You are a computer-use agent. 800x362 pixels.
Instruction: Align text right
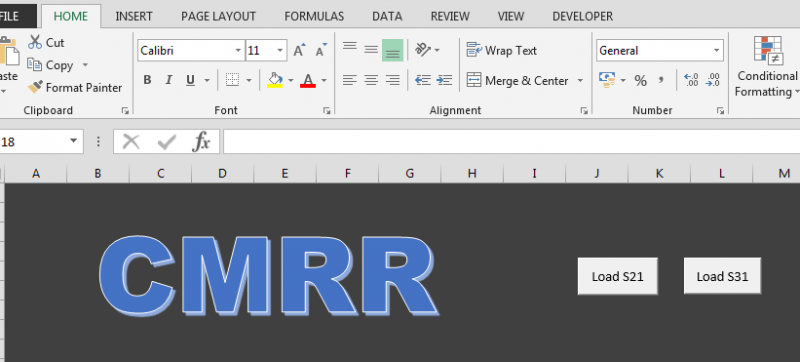[392, 80]
